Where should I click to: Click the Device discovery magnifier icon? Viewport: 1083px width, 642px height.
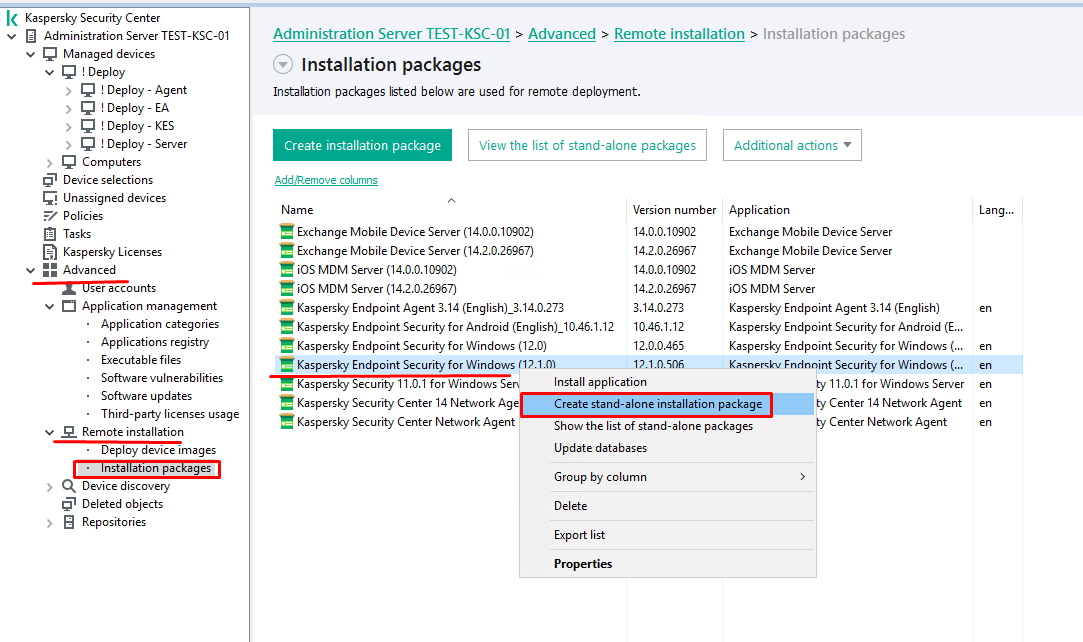(69, 486)
